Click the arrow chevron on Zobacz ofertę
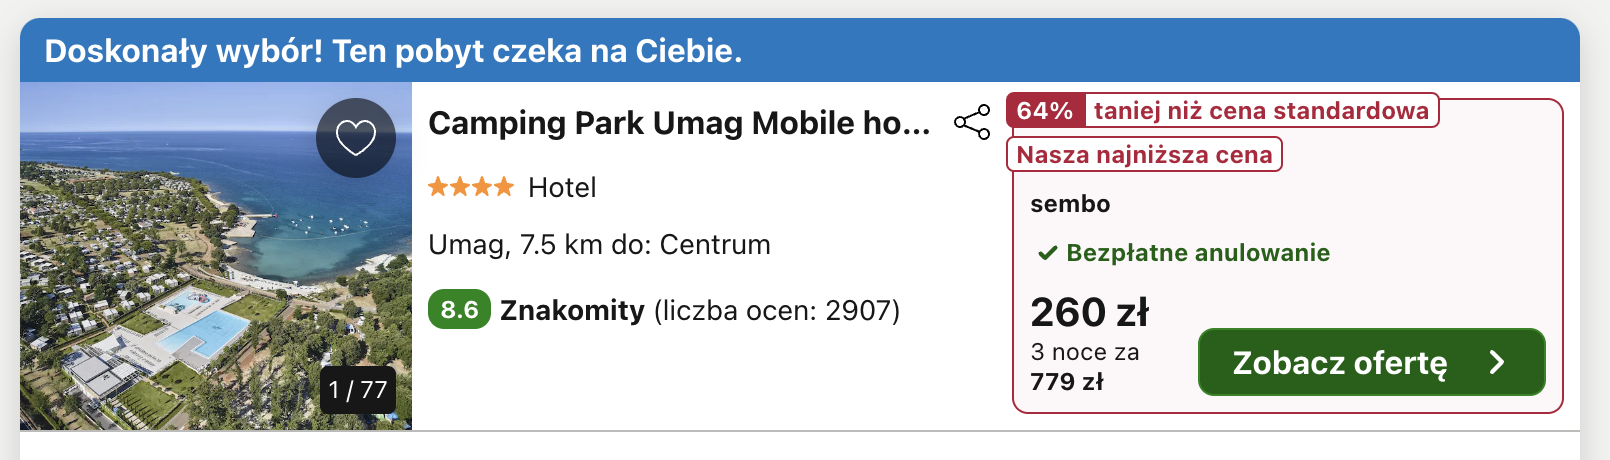This screenshot has height=460, width=1610. [x=1496, y=362]
